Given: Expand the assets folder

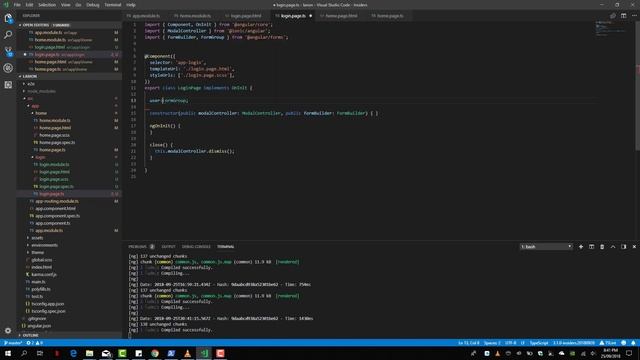Looking at the screenshot, I should pyautogui.click(x=36, y=238).
